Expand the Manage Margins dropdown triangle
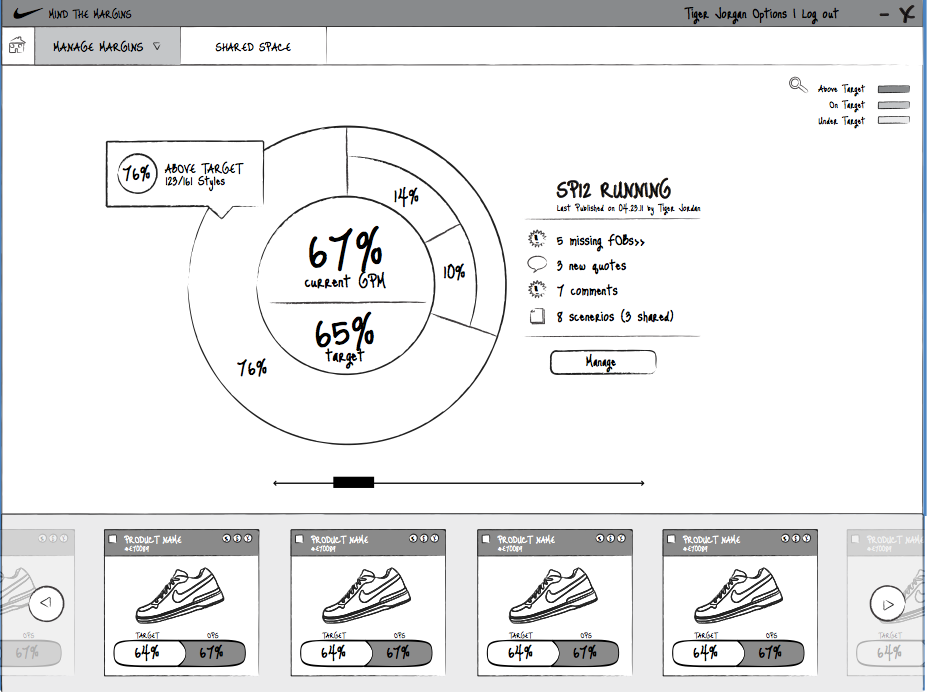 [157, 46]
